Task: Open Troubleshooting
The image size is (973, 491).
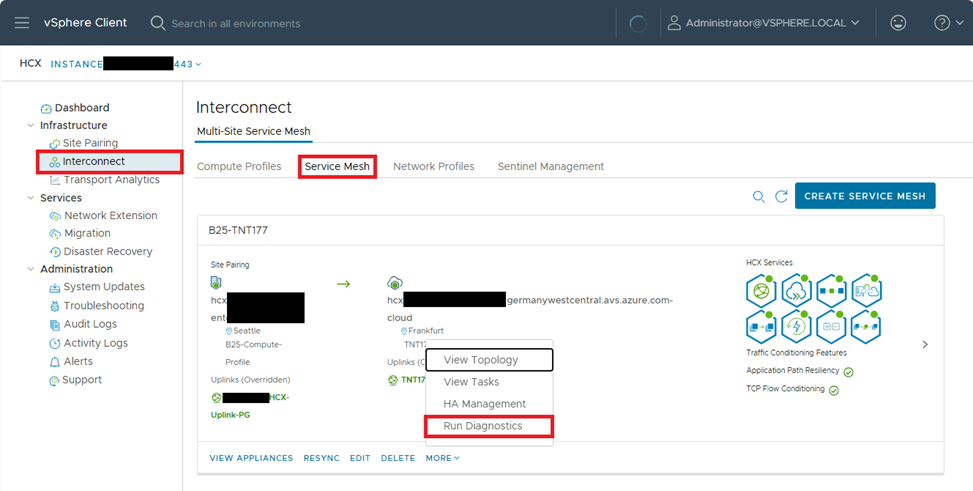Action: 104,305
